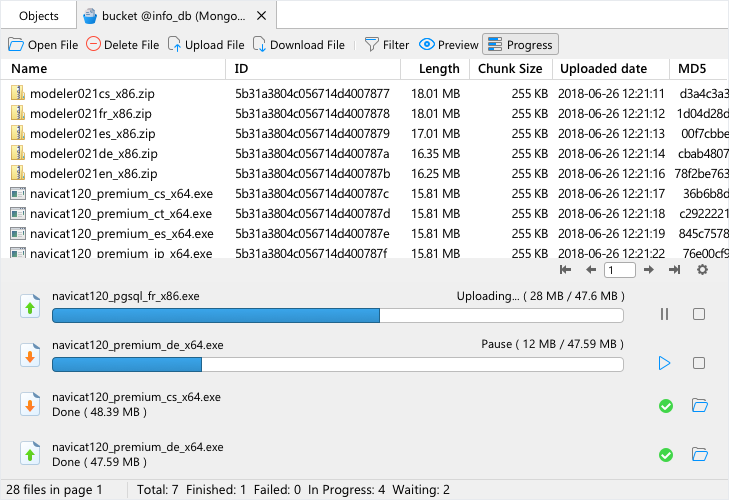Close the bucket @info_db tab

tap(261, 16)
